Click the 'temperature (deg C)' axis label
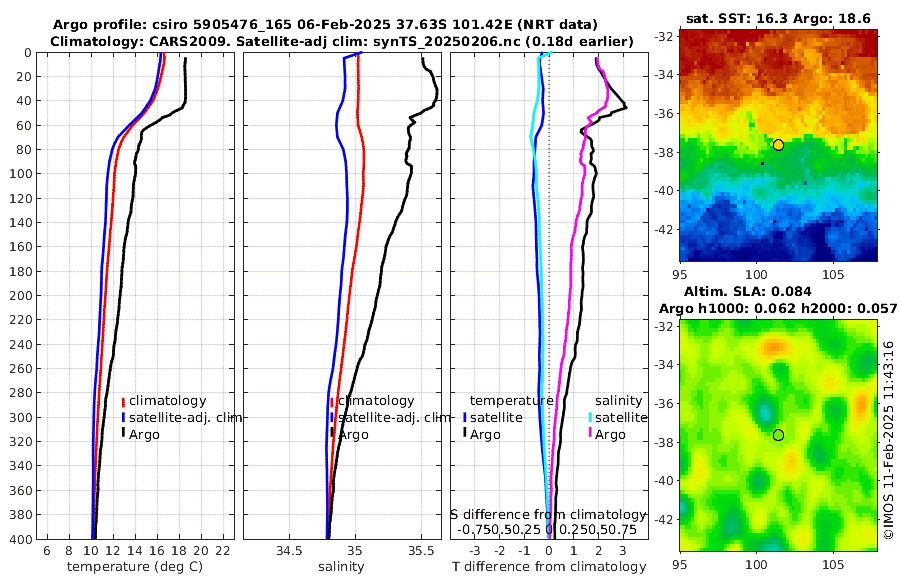Image resolution: width=900 pixels, height=580 pixels. [135, 567]
